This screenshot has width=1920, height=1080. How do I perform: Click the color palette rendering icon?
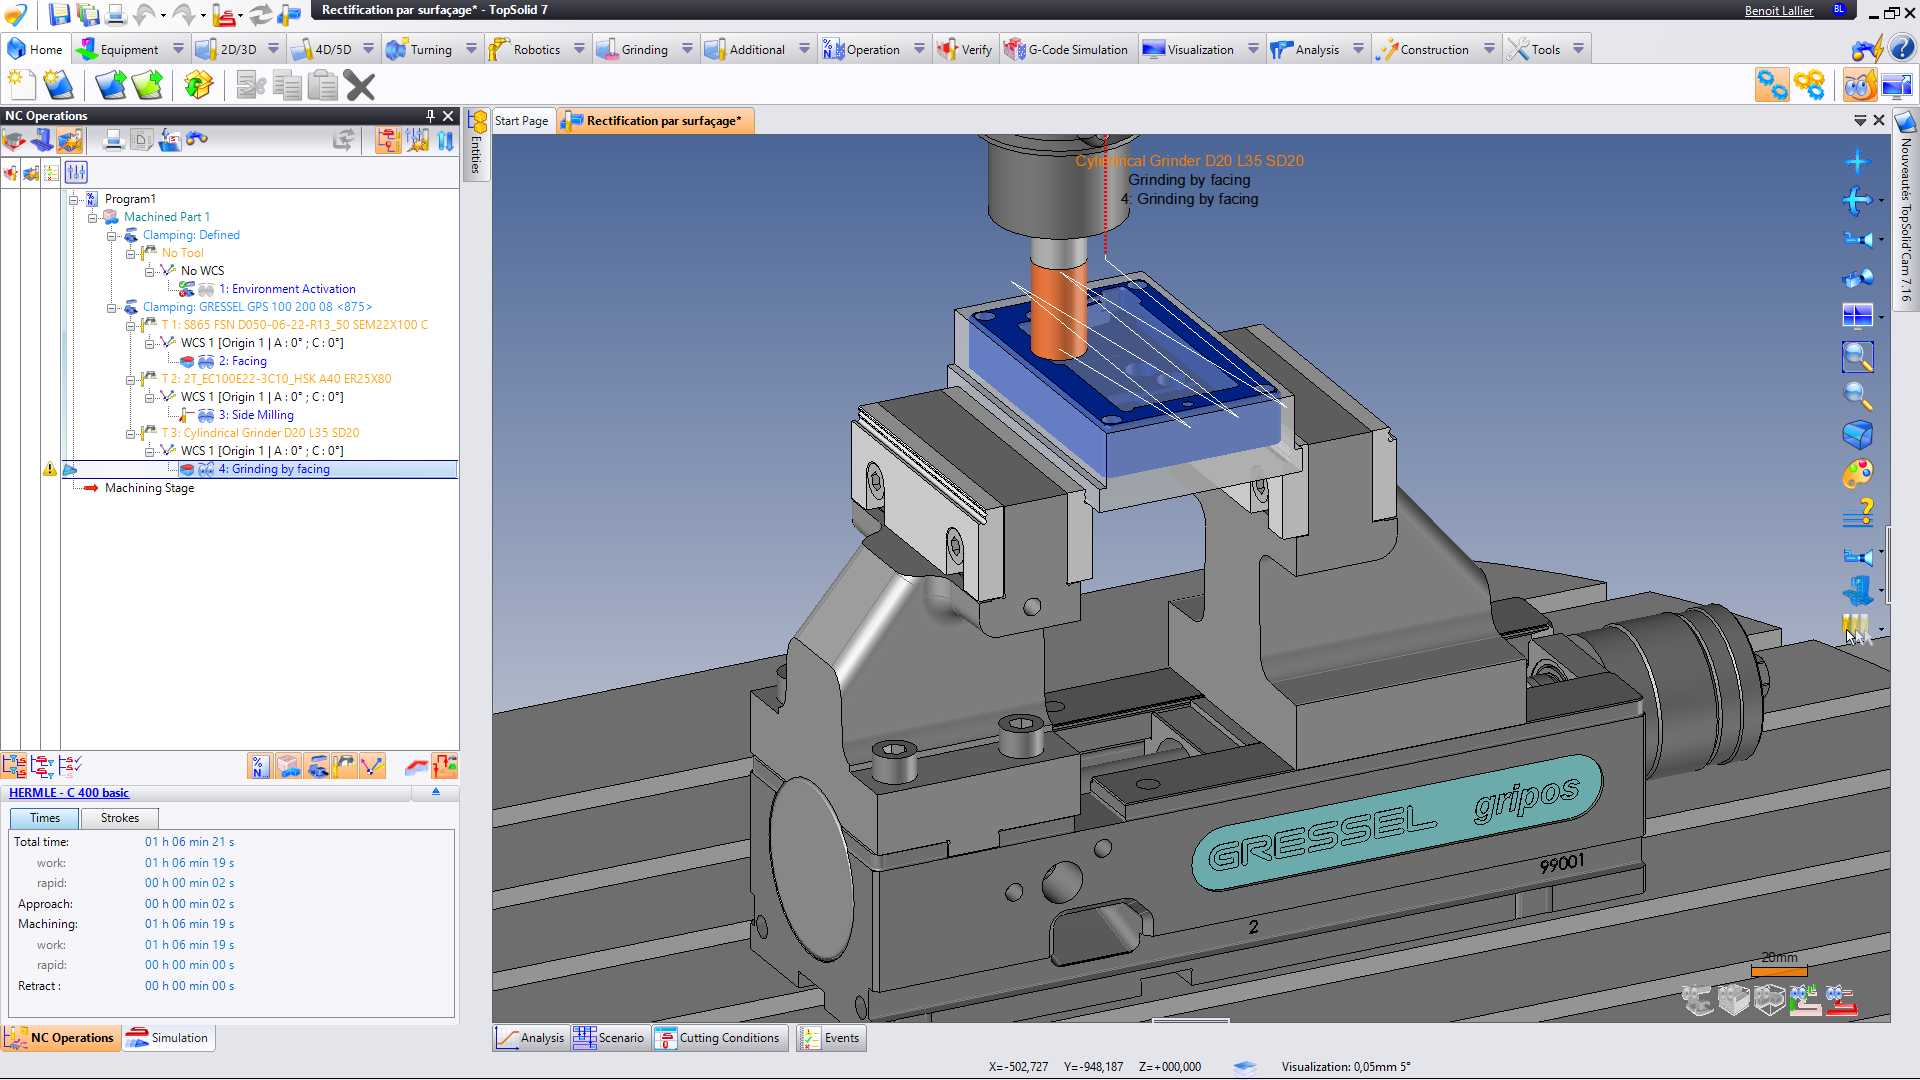(1857, 474)
